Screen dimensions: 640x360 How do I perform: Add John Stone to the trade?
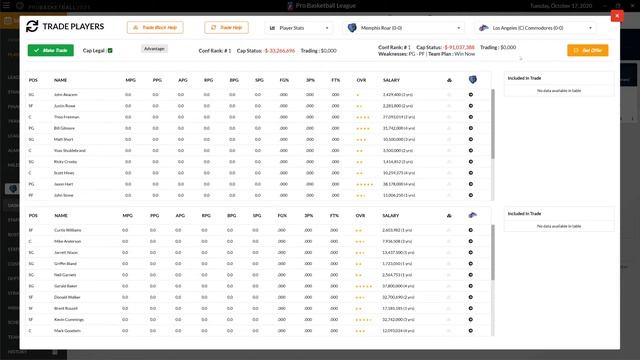471,196
